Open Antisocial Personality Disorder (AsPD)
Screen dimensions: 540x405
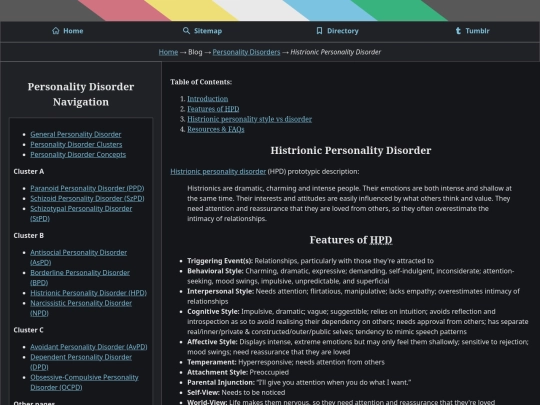[79, 257]
